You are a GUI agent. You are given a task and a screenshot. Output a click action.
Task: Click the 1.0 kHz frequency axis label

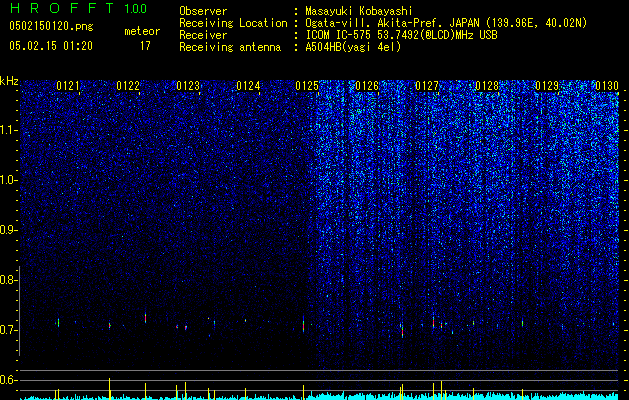(x=9, y=180)
